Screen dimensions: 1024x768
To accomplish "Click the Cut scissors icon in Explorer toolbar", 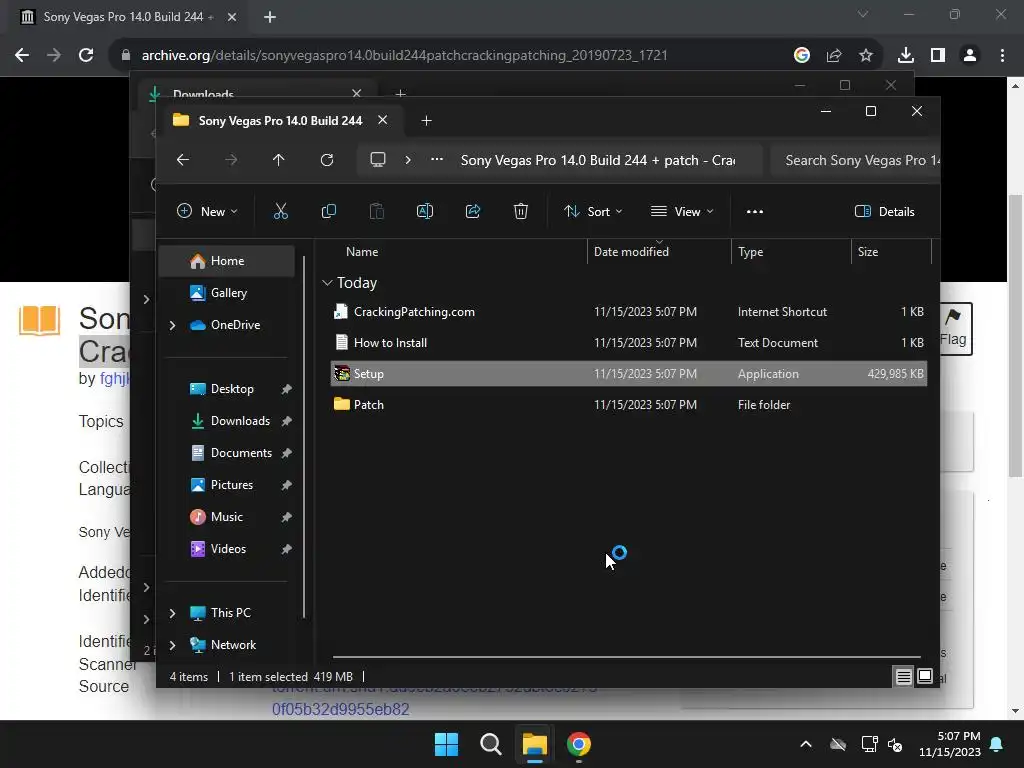I will pos(280,211).
